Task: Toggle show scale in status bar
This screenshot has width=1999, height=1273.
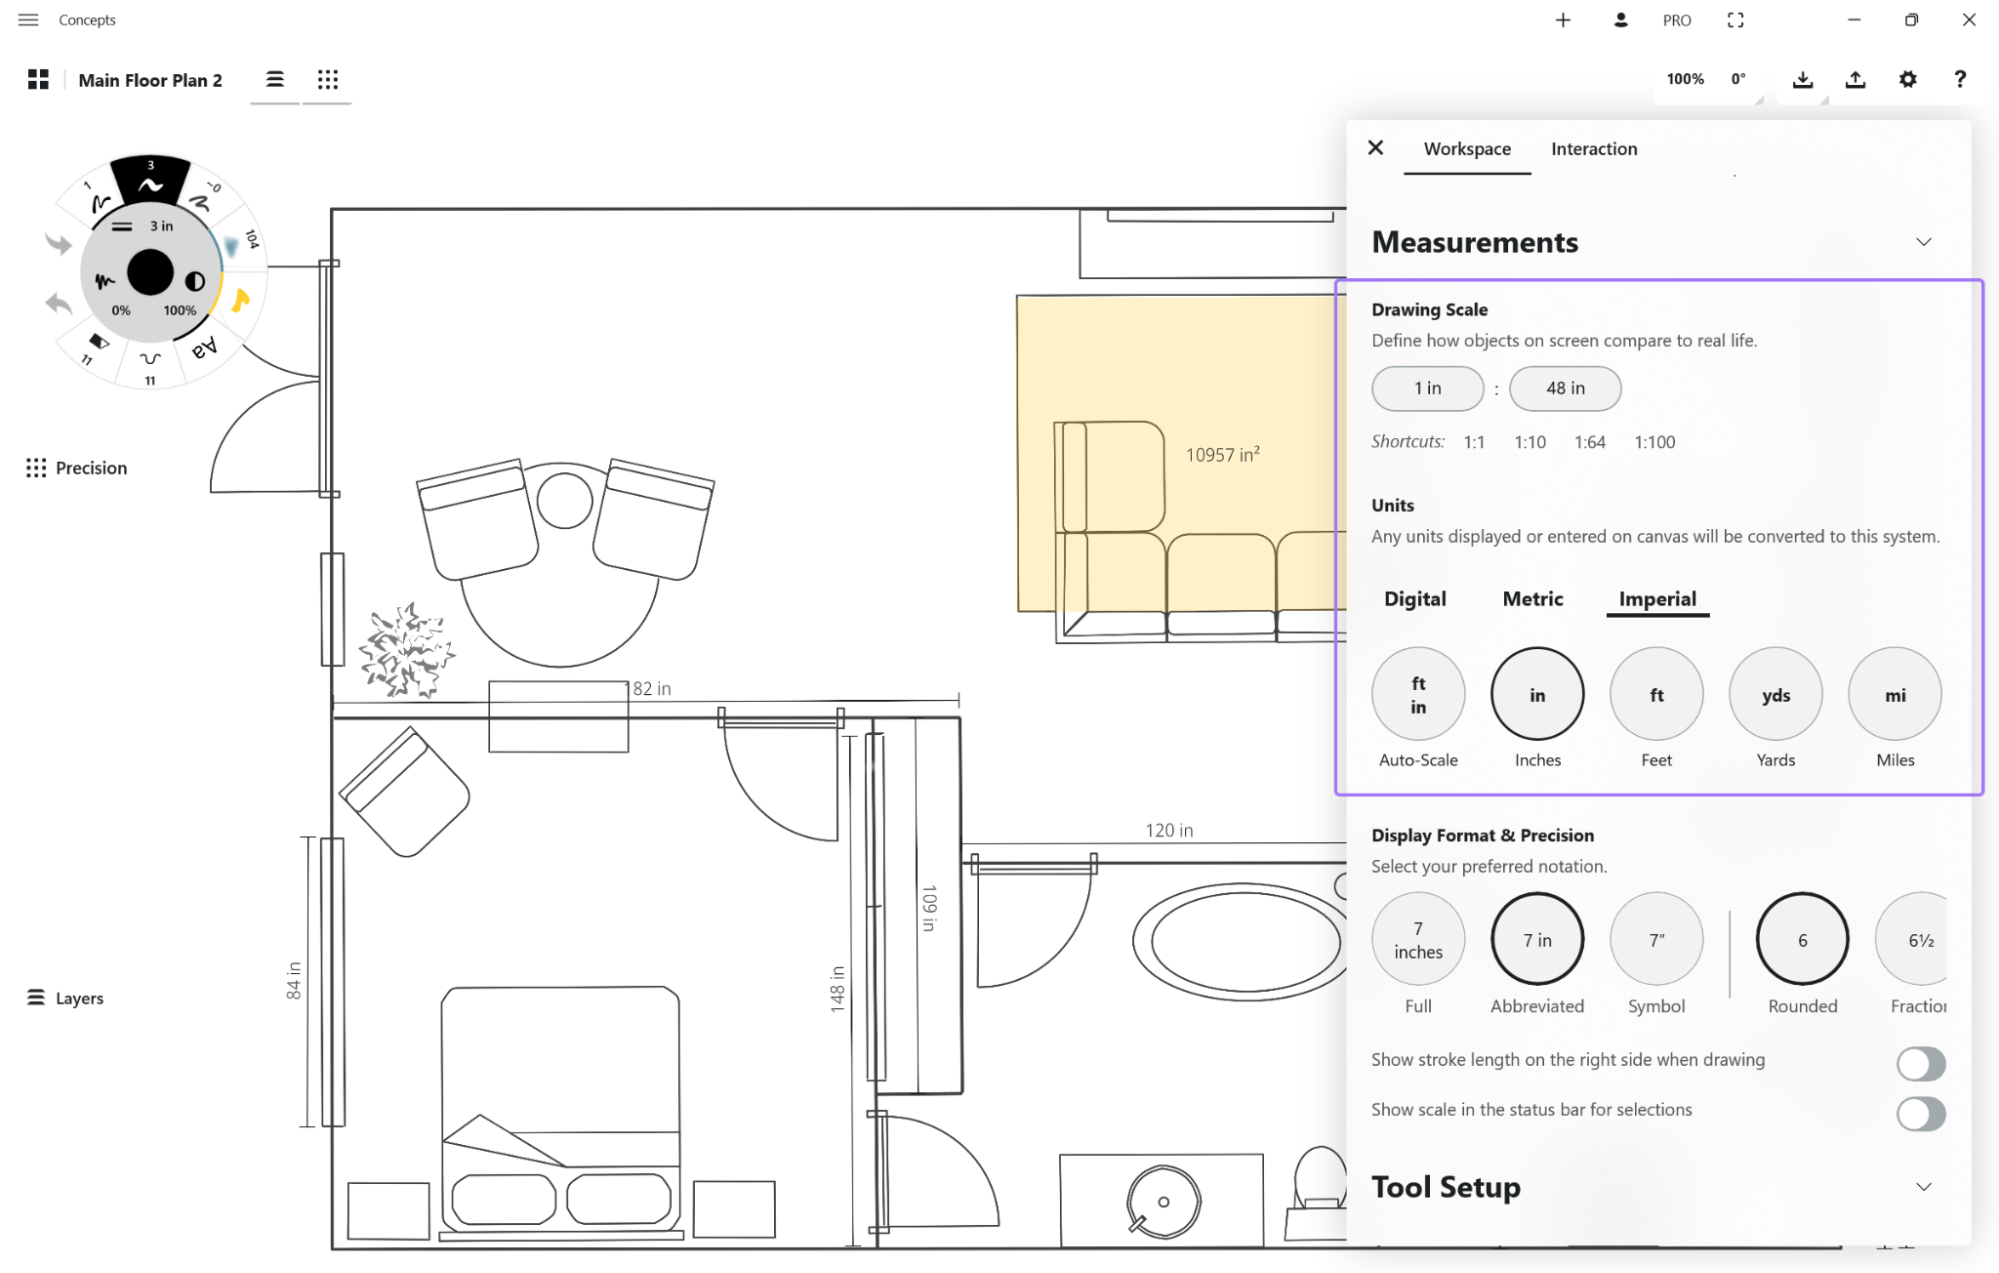Action: (1920, 1113)
